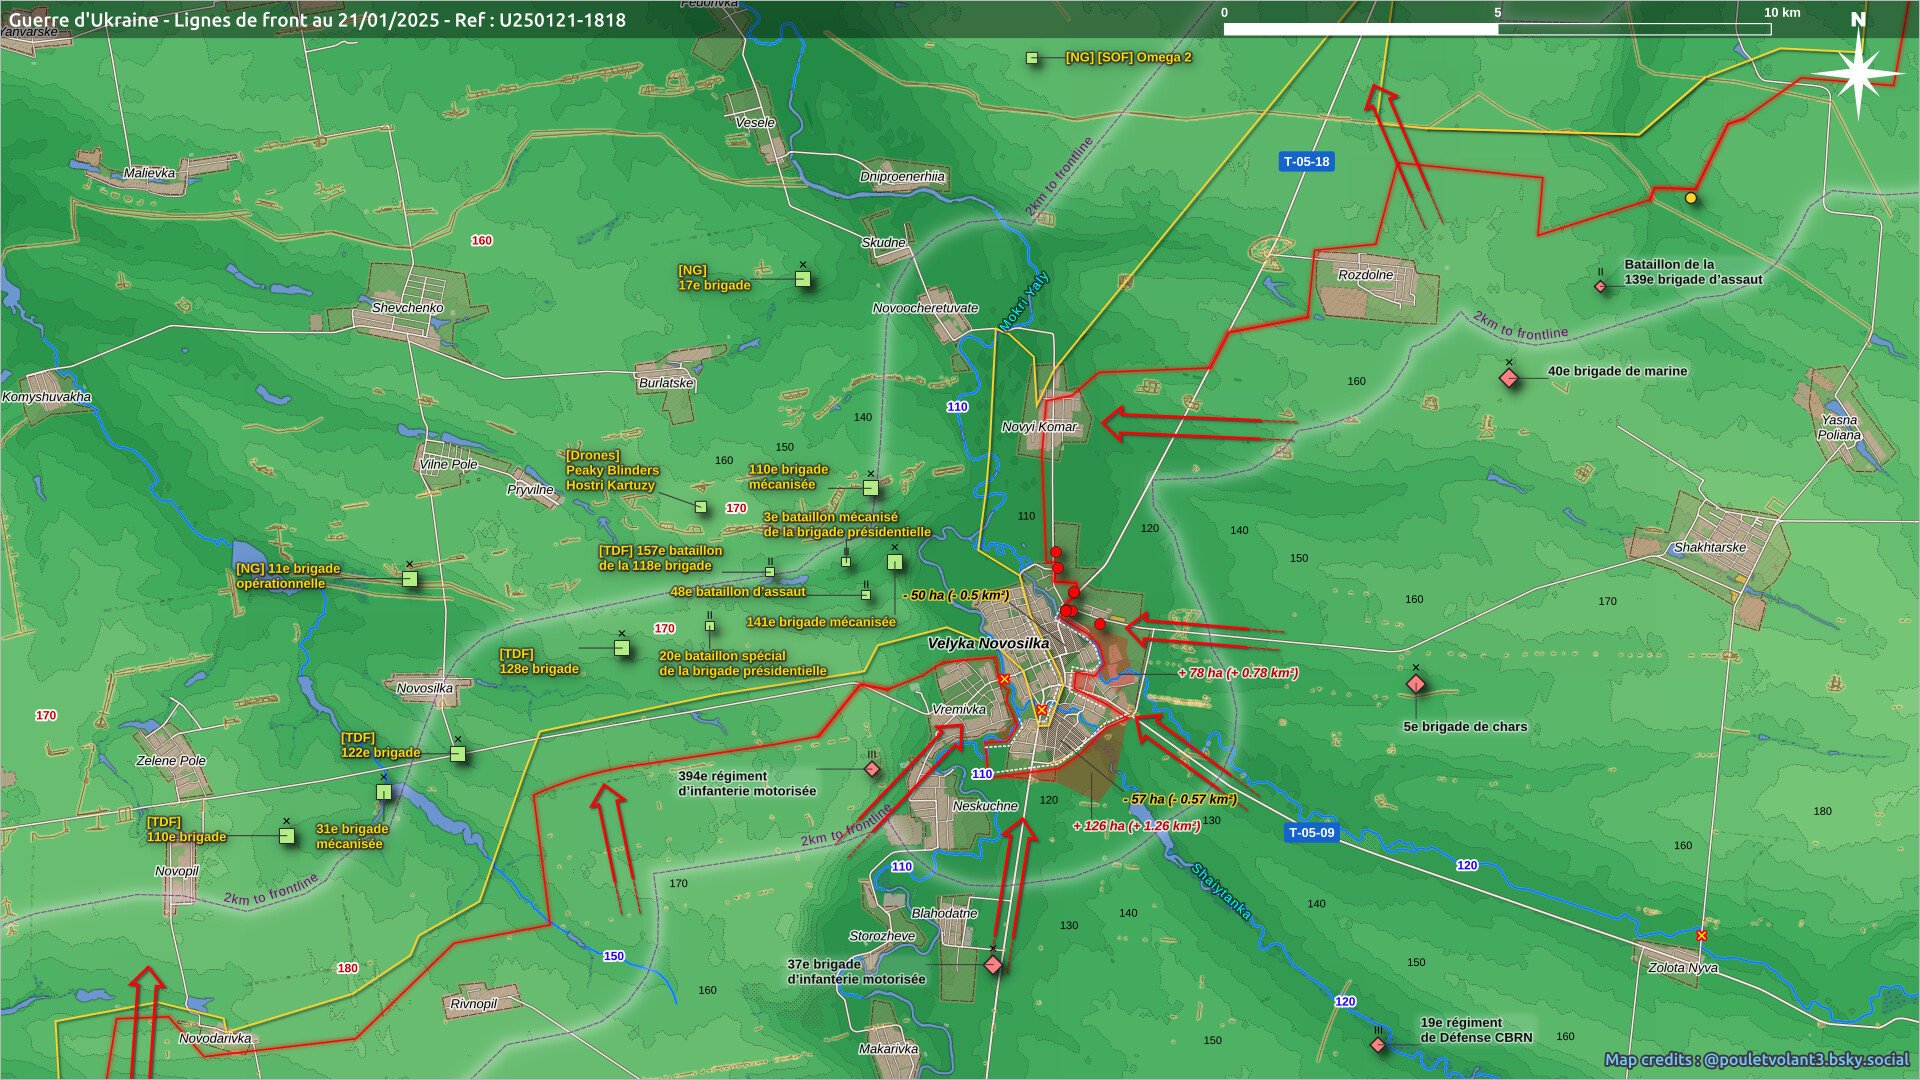Screen dimensions: 1920x1080
Task: Click the Shakhtarske village label
Action: click(x=1709, y=548)
